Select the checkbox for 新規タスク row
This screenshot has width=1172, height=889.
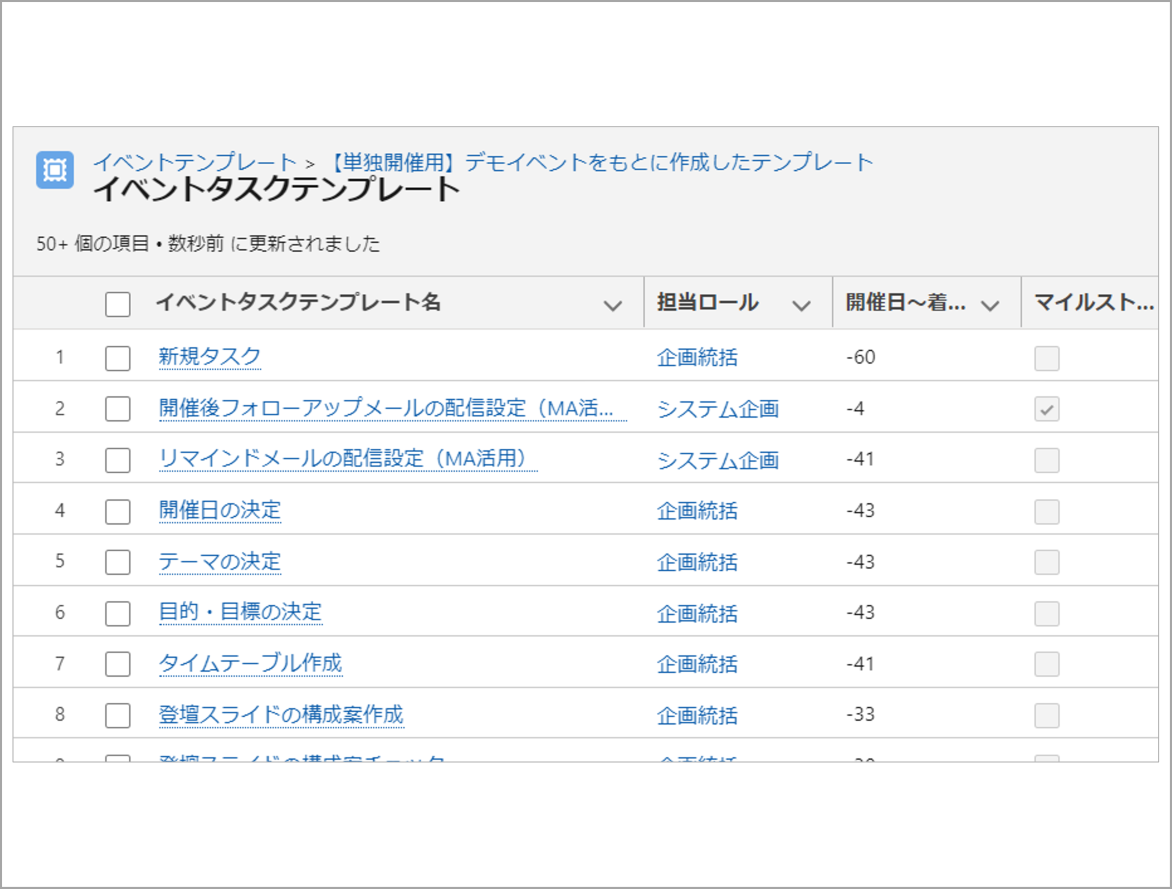118,358
